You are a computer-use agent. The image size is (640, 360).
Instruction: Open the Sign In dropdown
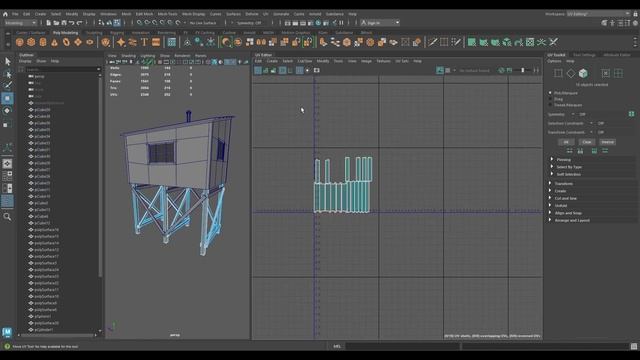(380, 23)
